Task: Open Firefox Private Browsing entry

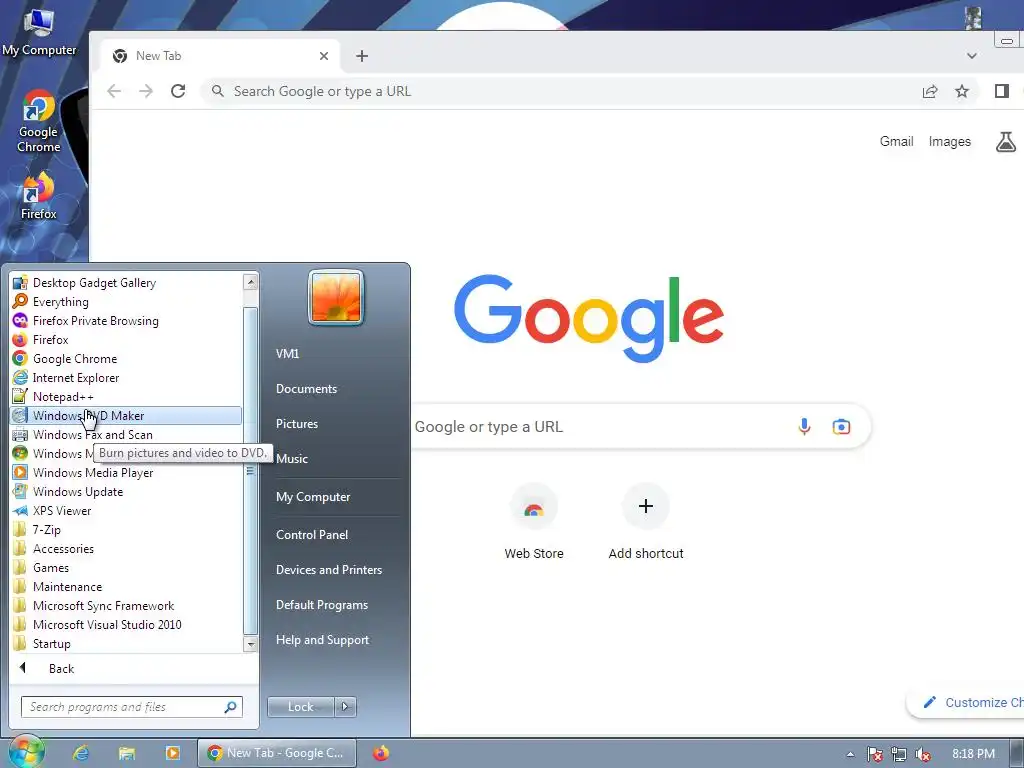Action: click(x=126, y=321)
